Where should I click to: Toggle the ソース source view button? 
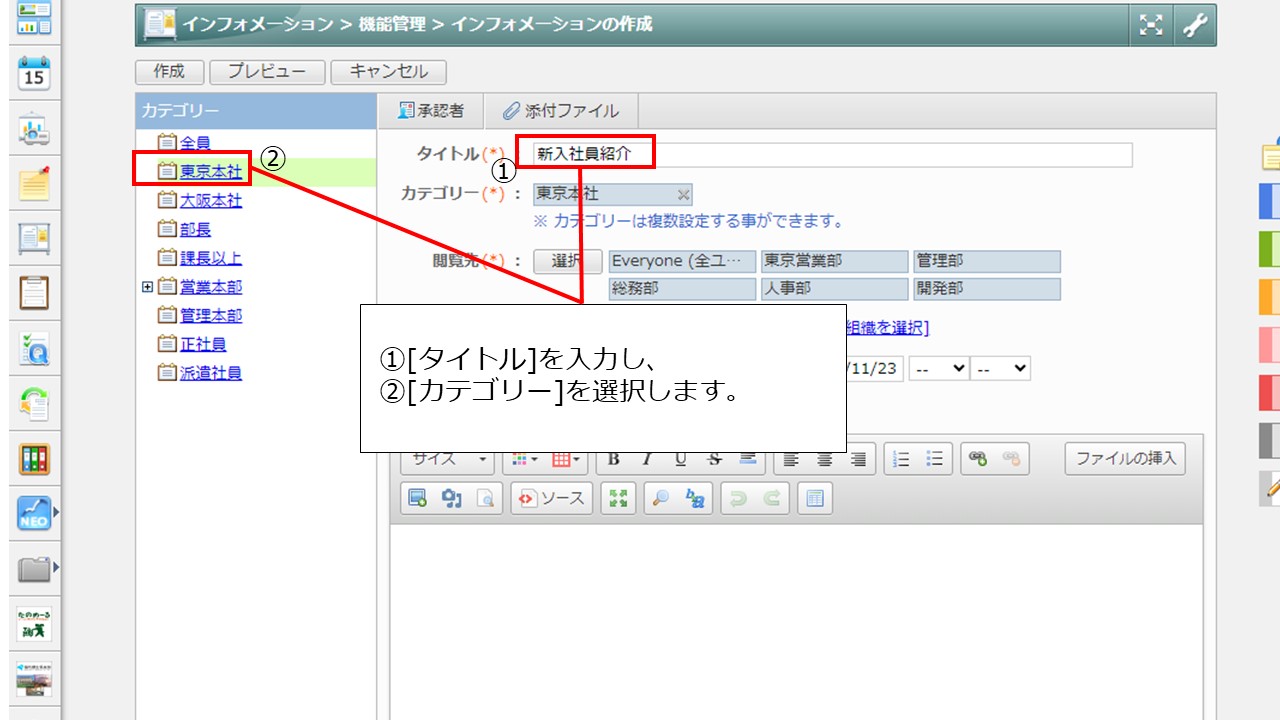coord(552,498)
